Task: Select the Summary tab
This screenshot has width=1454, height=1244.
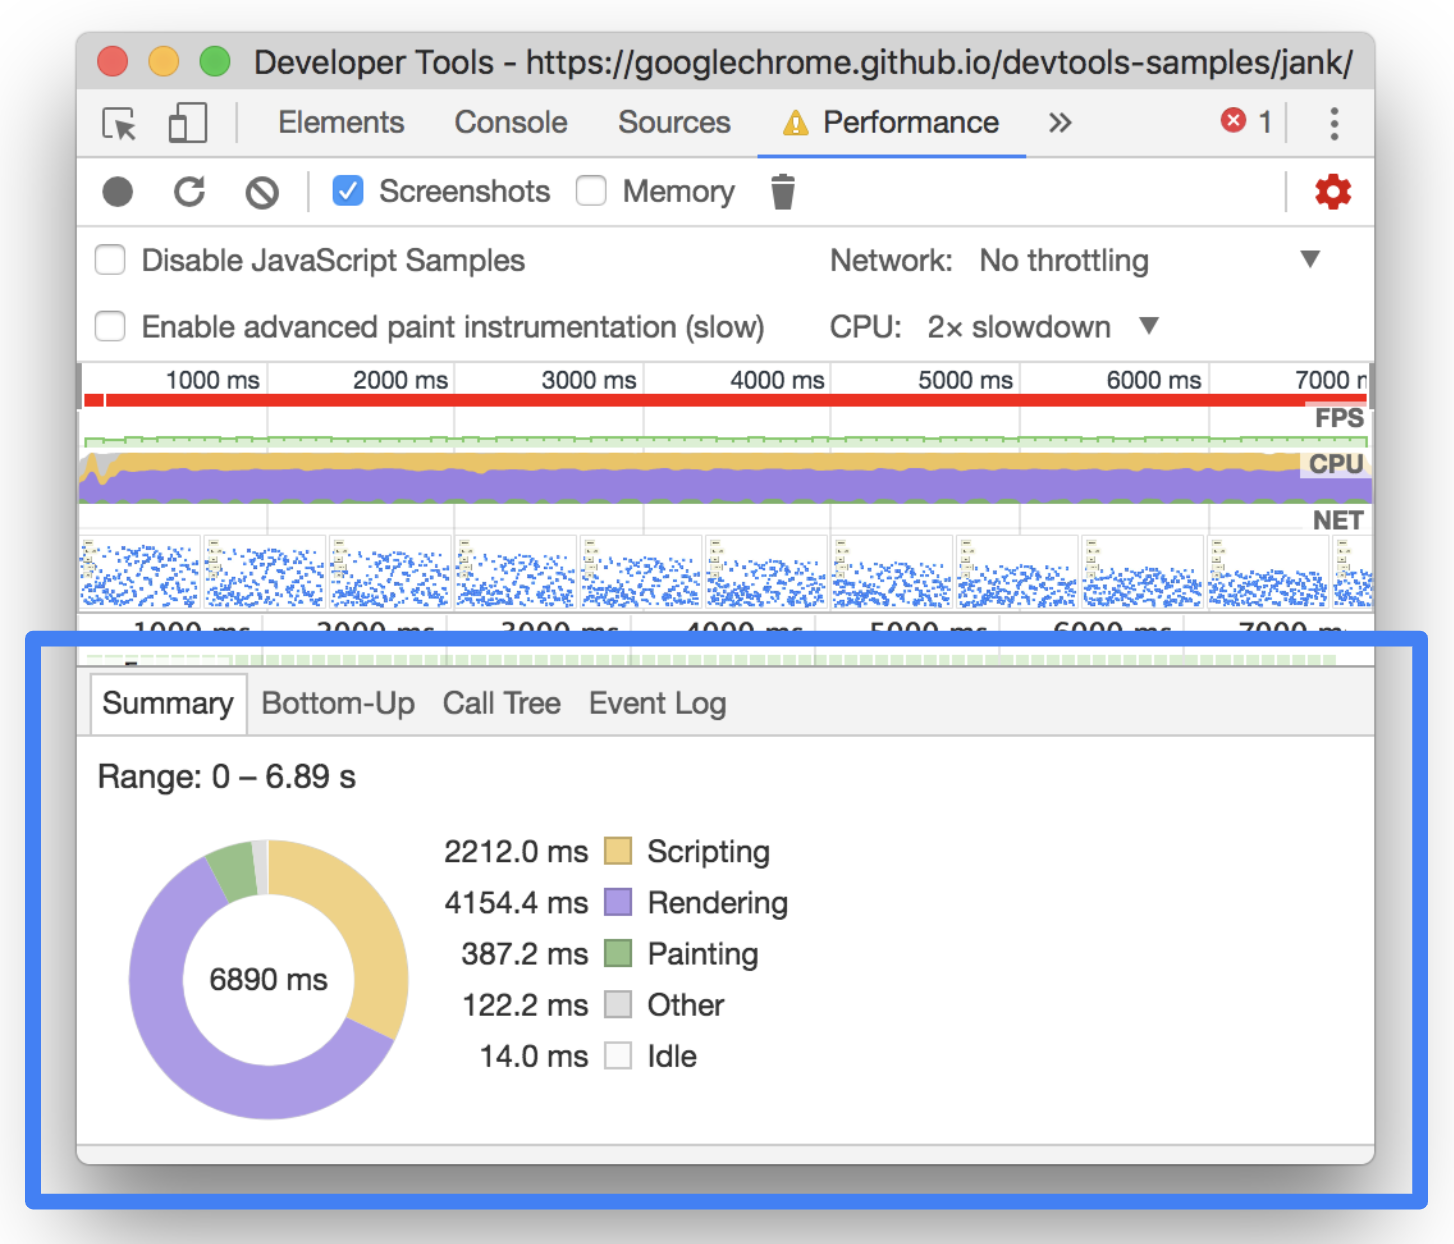Action: coord(168,703)
